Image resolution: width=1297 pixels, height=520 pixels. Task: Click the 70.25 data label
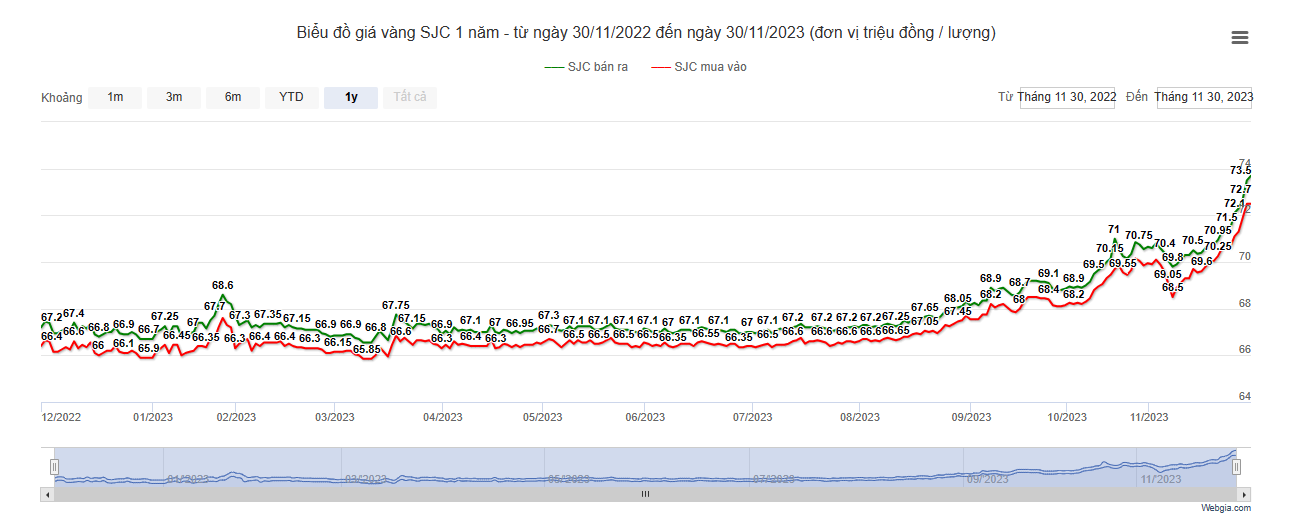pos(1218,246)
